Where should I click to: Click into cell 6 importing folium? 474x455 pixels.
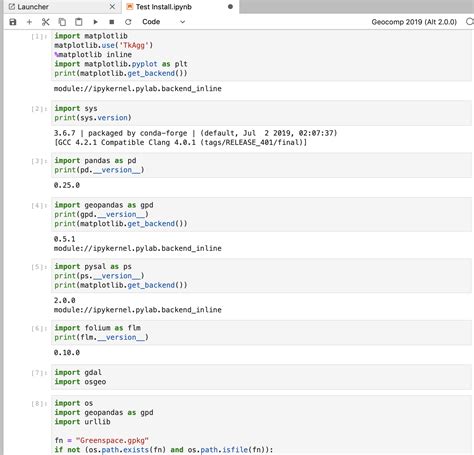[x=261, y=332]
